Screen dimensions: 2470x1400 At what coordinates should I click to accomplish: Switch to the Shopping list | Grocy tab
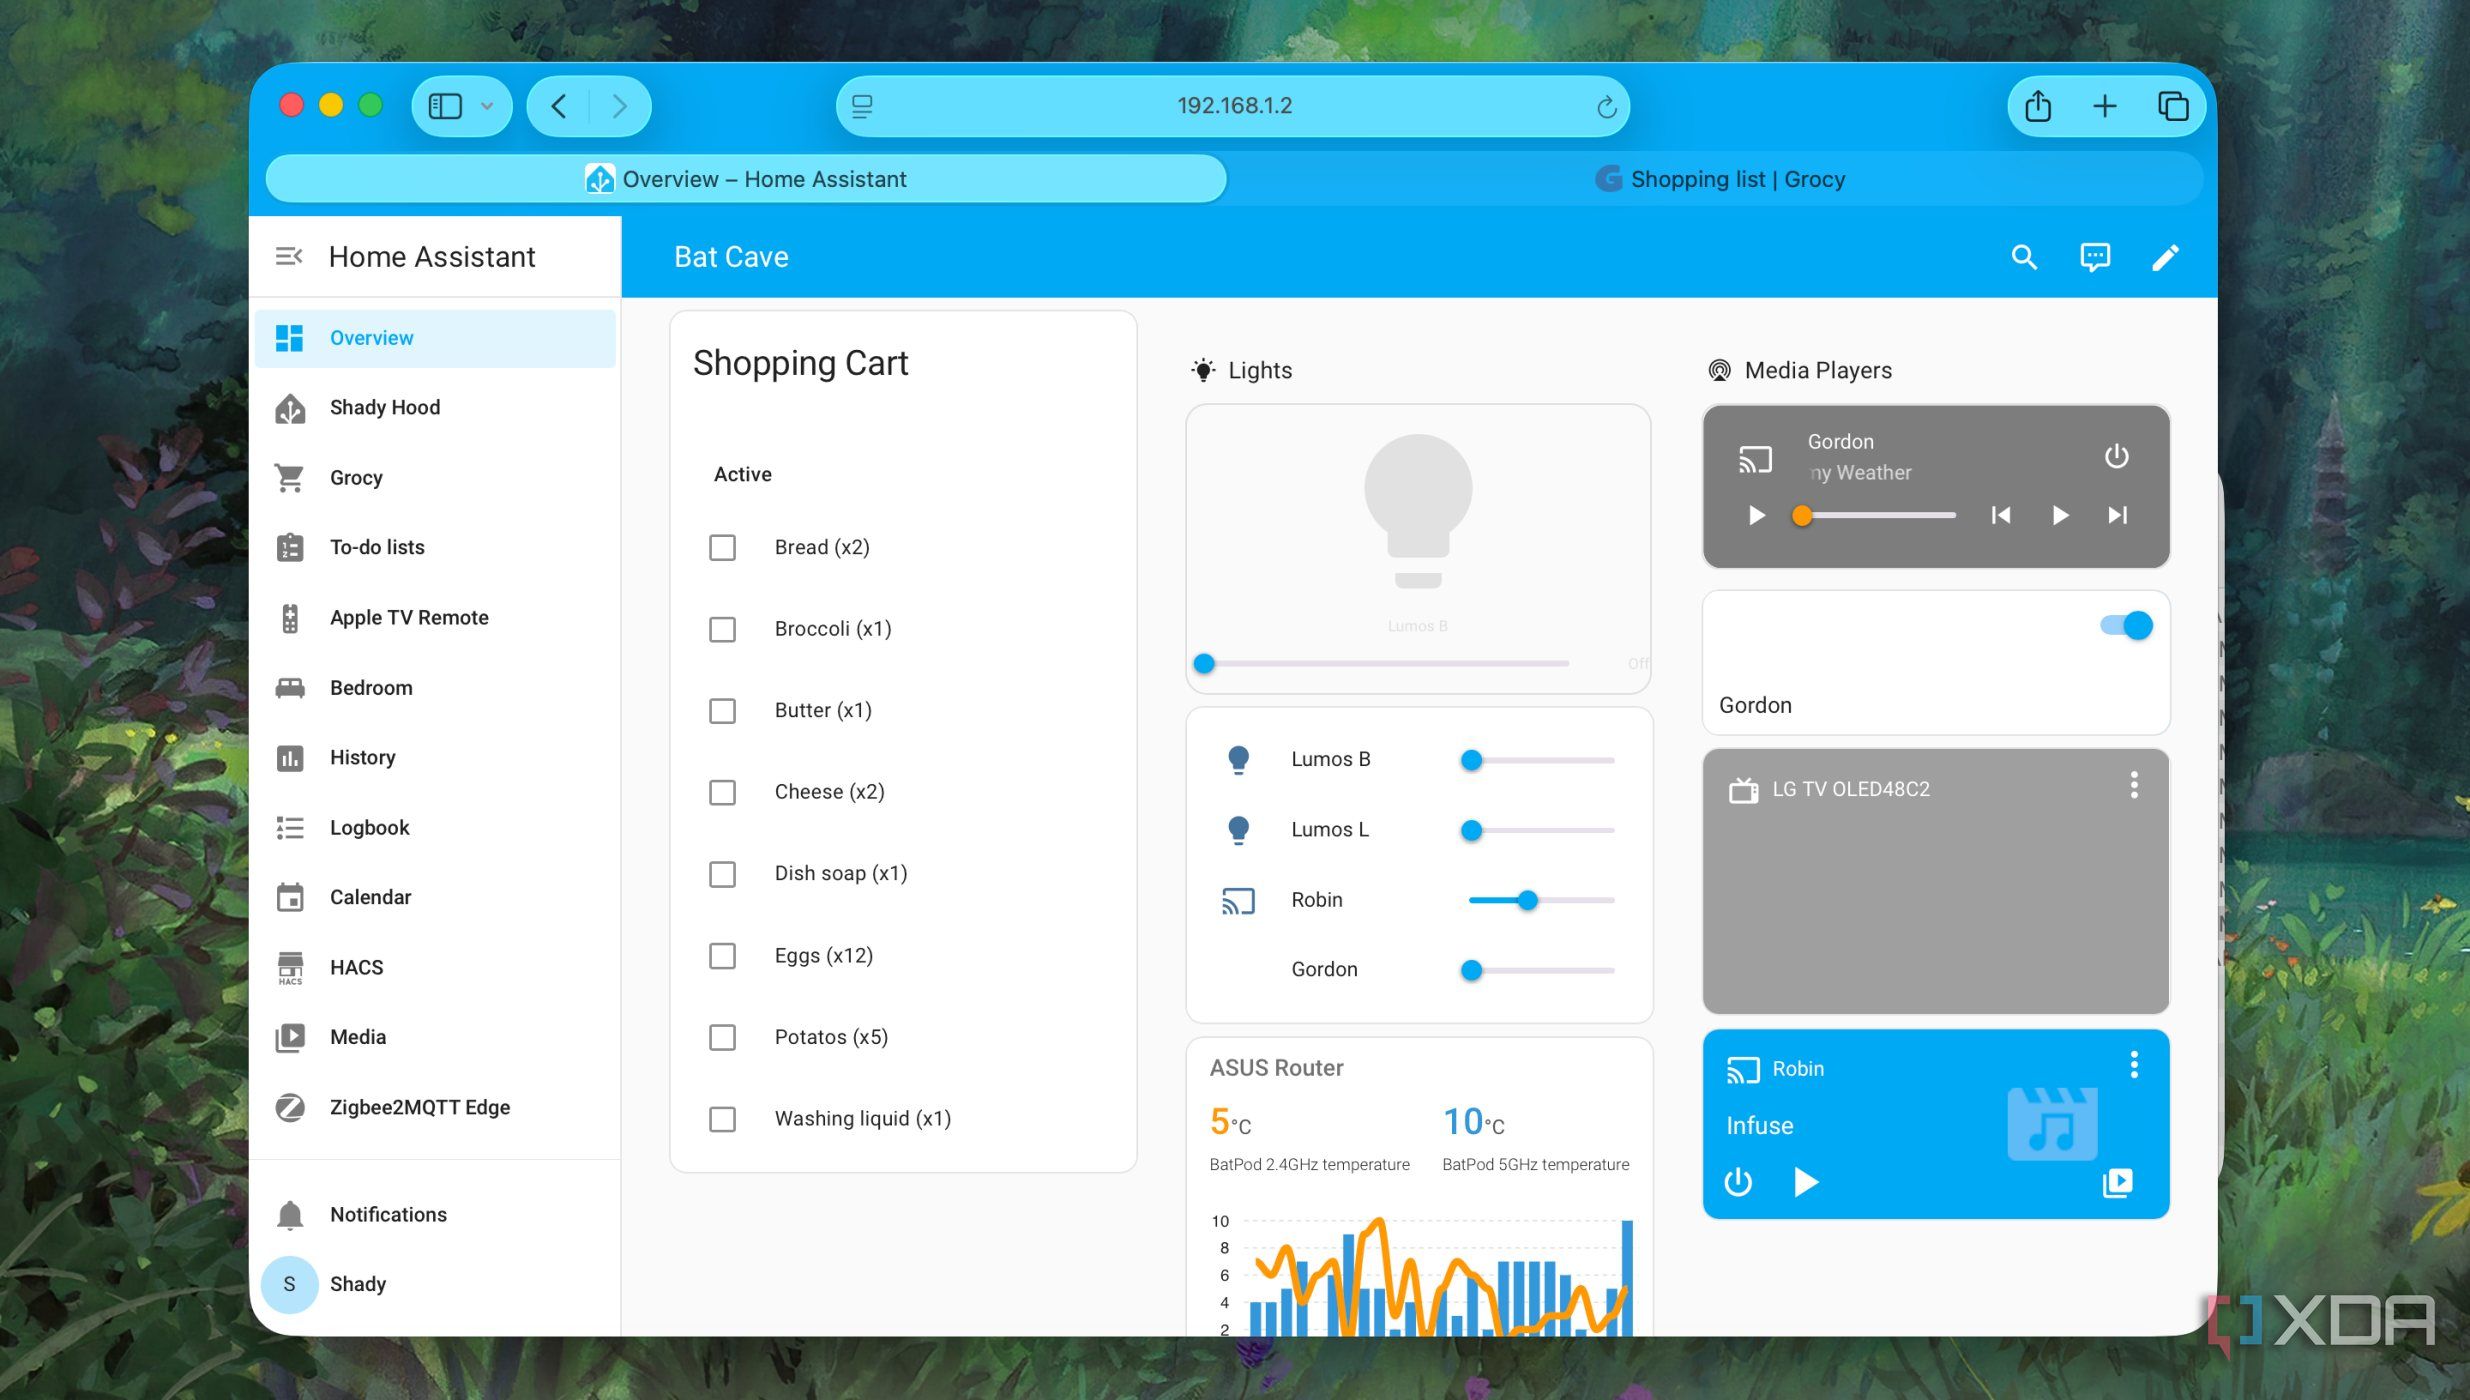coord(1718,179)
